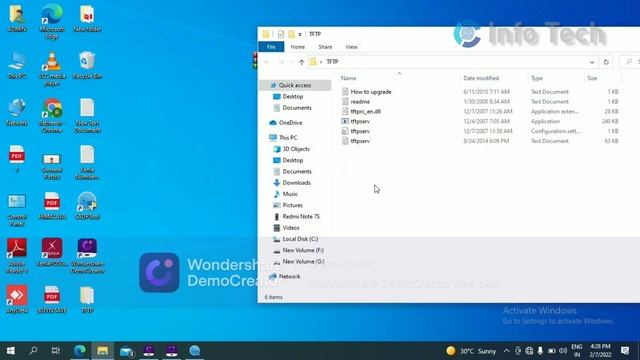The image size is (640, 360).
Task: Open Quick Access Toolbar customize dropdown
Action: [300, 34]
